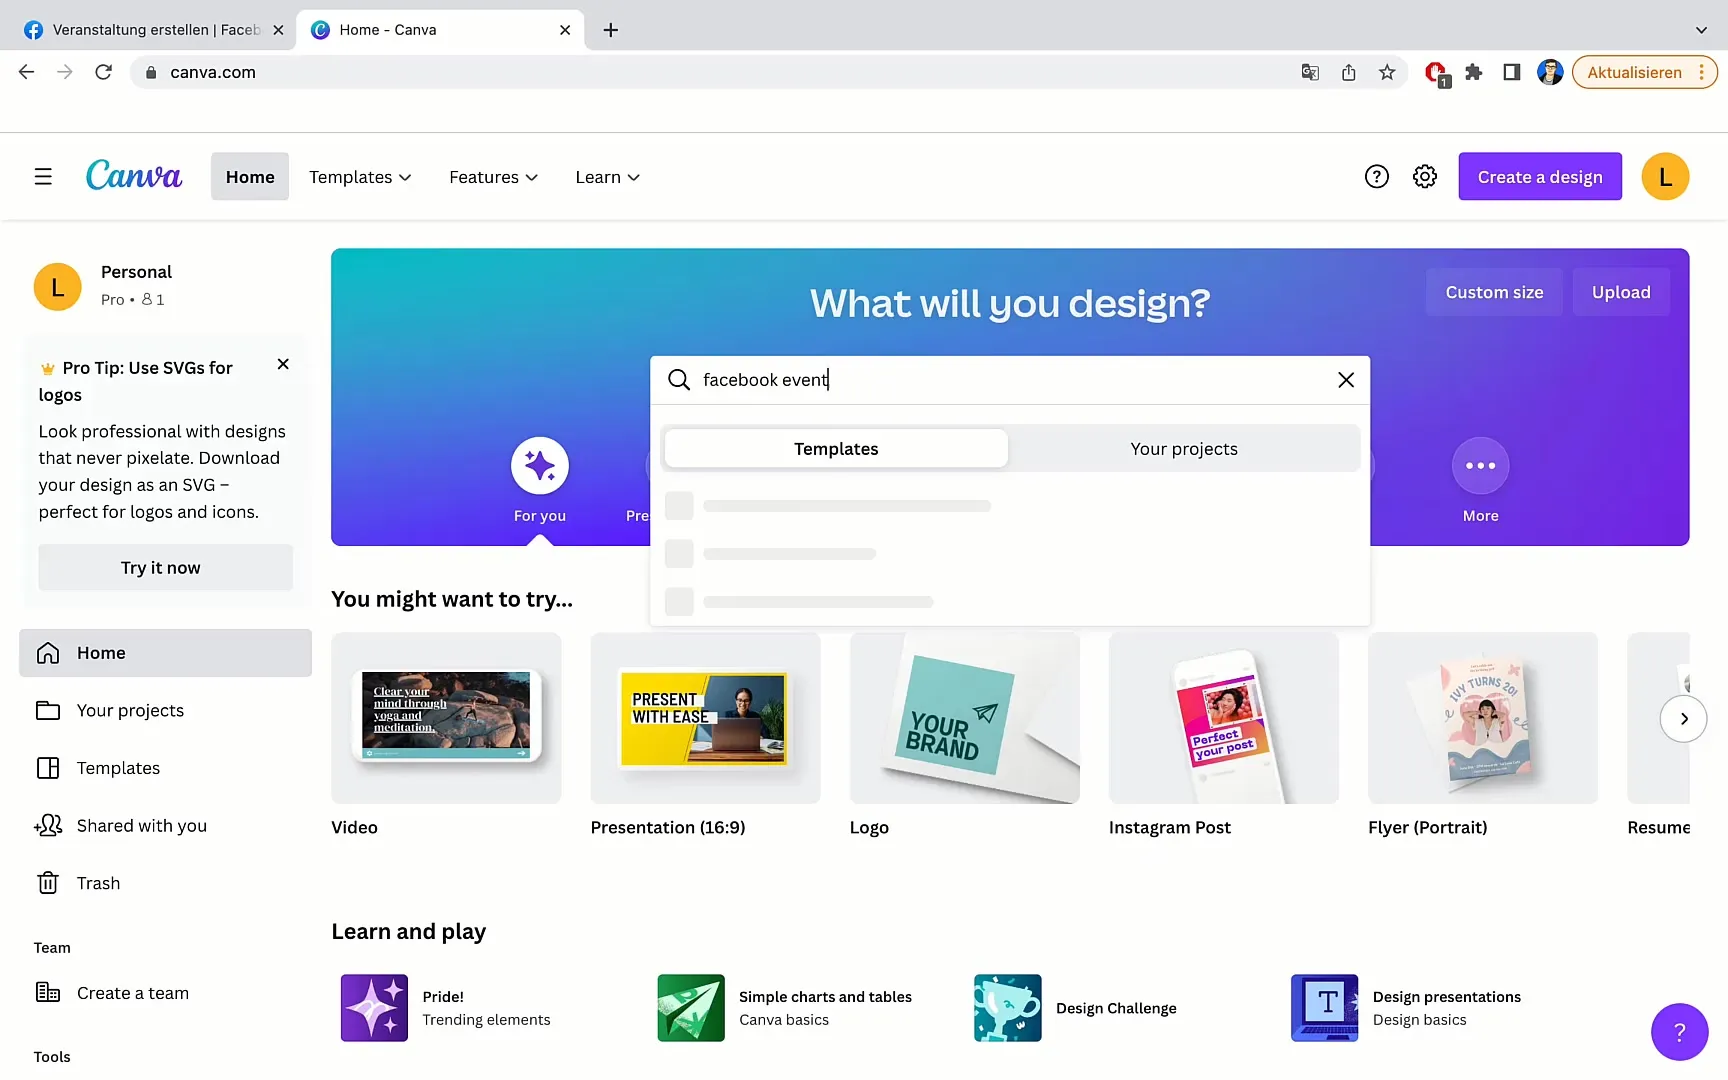This screenshot has width=1728, height=1080.
Task: Open a new browser tab
Action: coord(610,30)
